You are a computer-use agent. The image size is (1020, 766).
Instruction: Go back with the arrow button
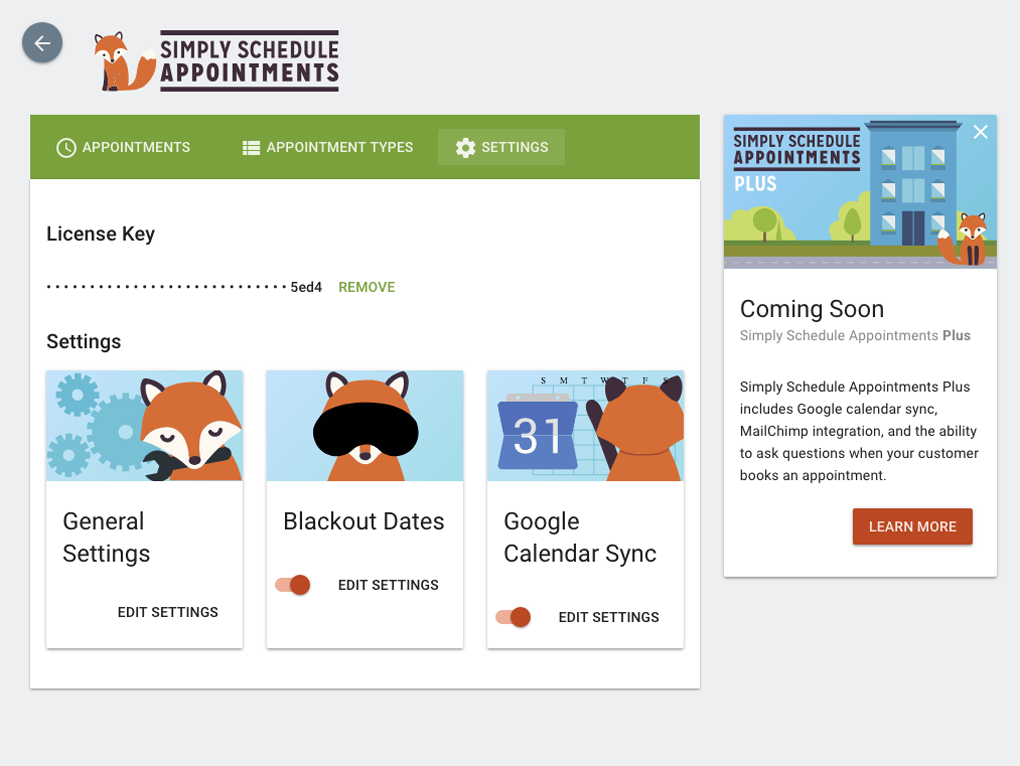point(42,43)
